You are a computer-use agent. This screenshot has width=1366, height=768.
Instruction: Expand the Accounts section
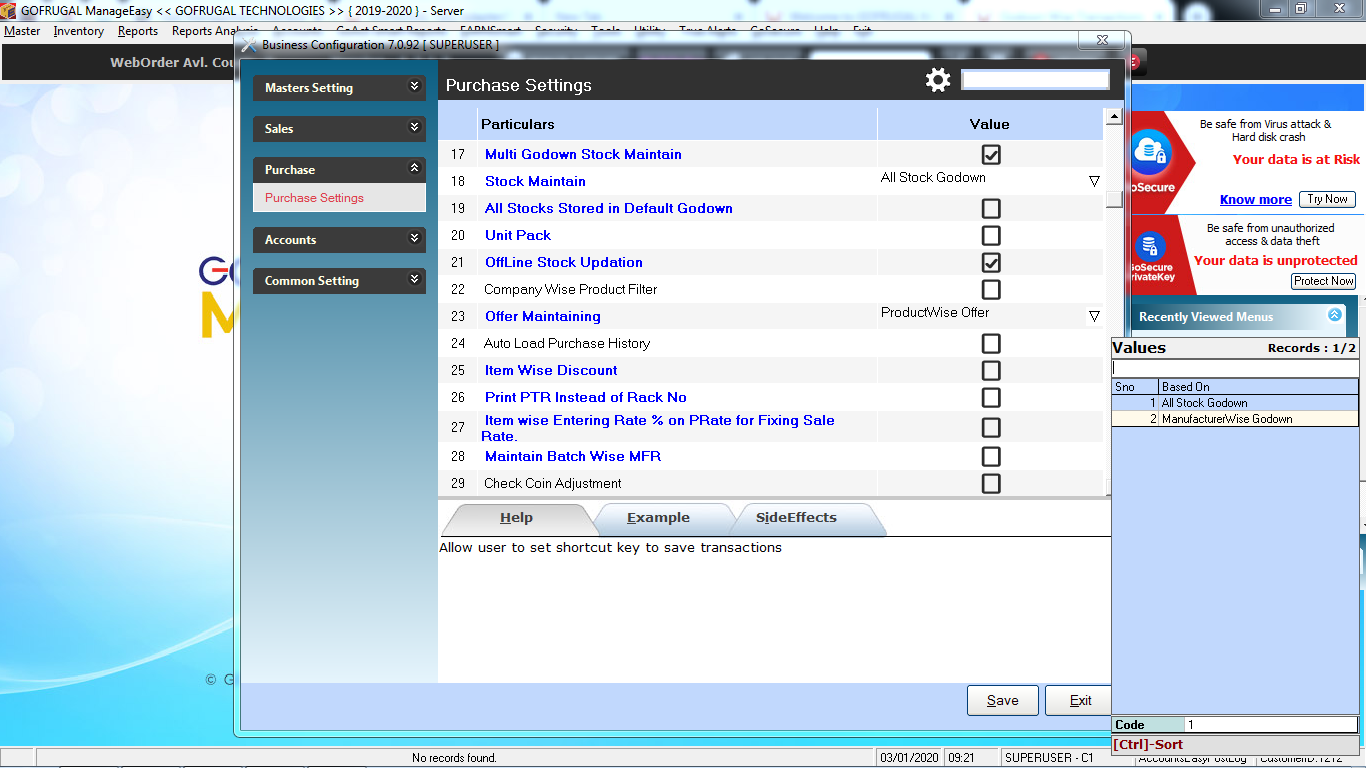pyautogui.click(x=339, y=240)
